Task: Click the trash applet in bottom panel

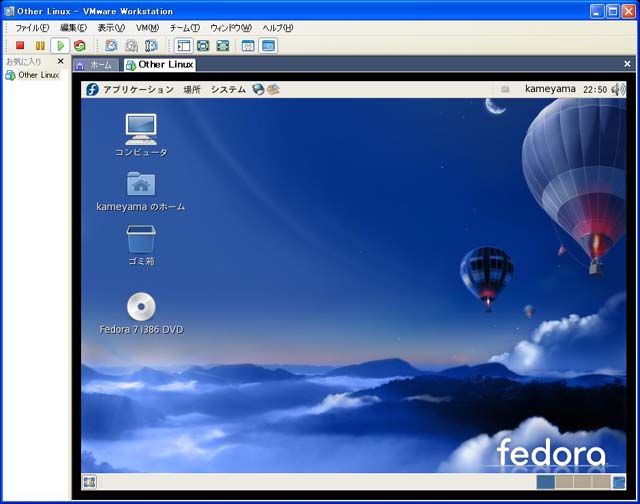Action: click(x=619, y=482)
